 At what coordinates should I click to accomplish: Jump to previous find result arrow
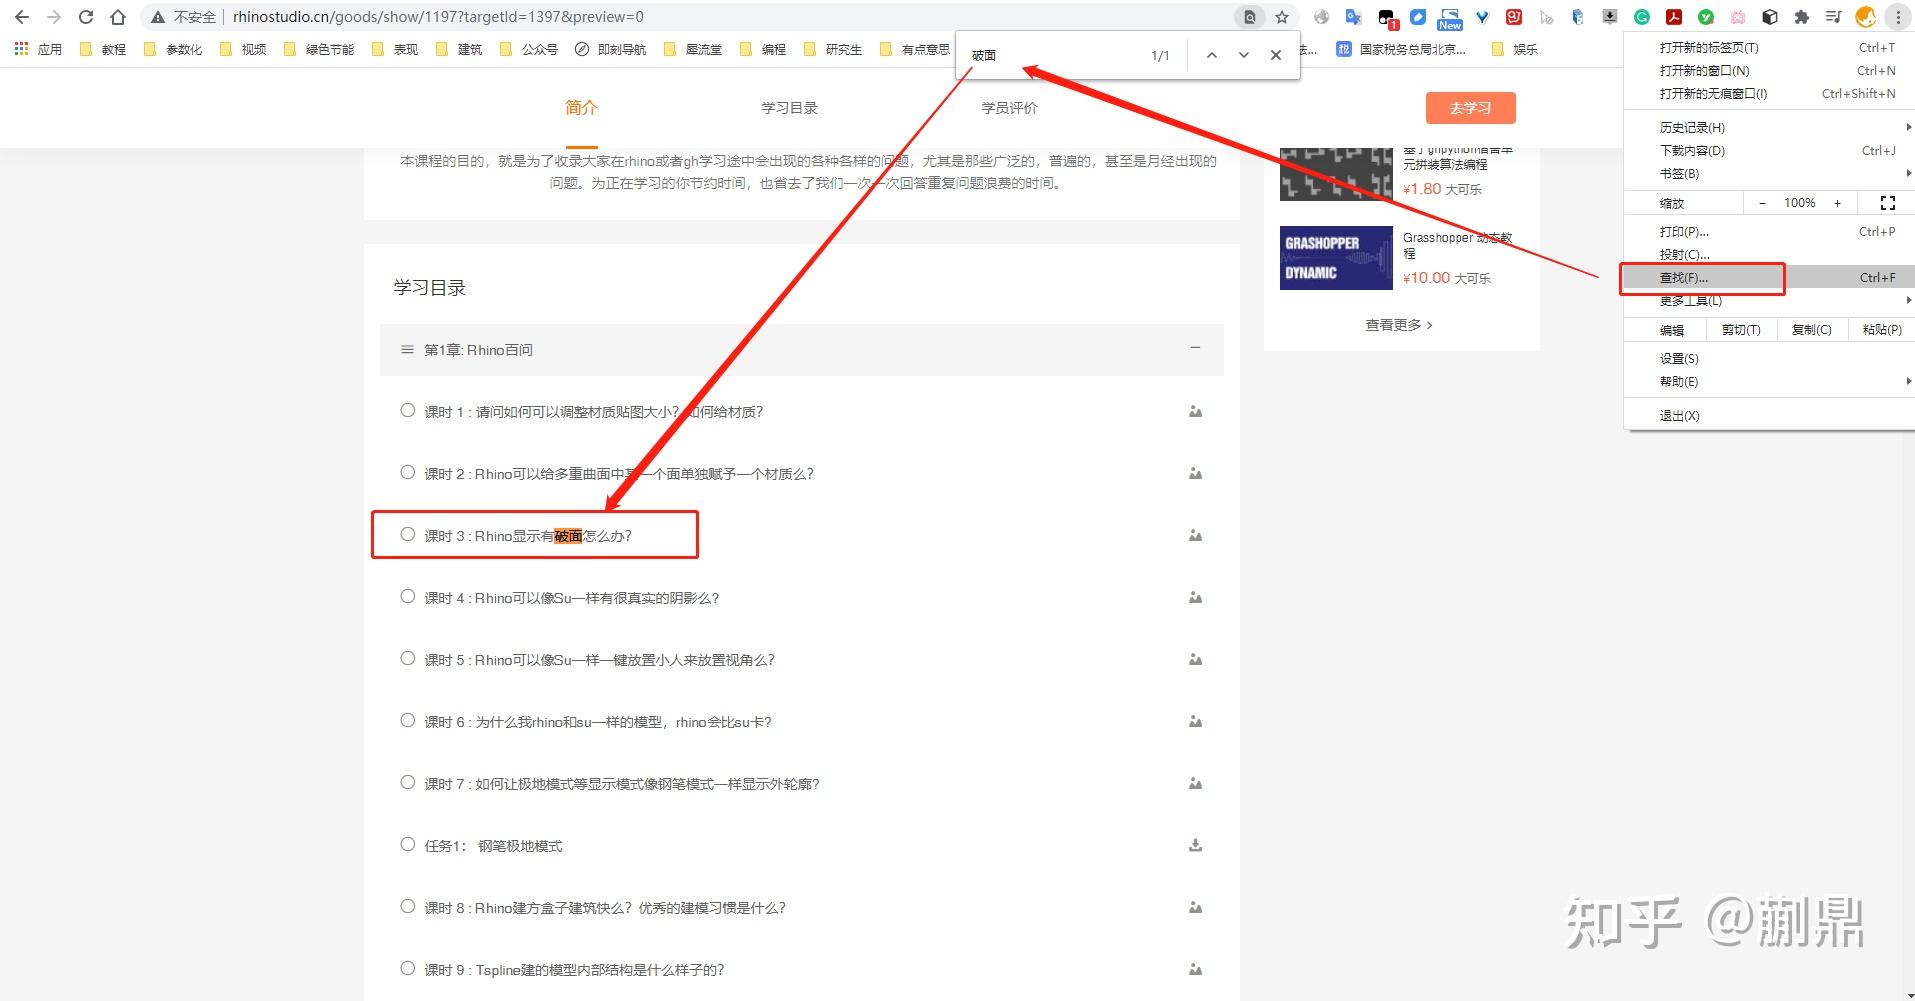point(1211,55)
